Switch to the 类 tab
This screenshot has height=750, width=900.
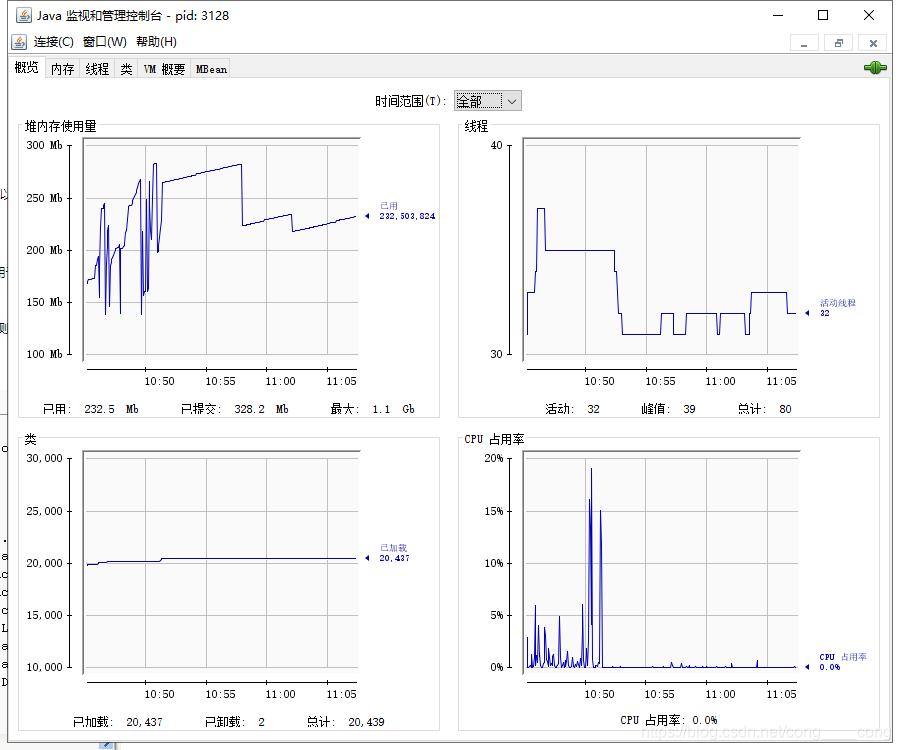126,69
